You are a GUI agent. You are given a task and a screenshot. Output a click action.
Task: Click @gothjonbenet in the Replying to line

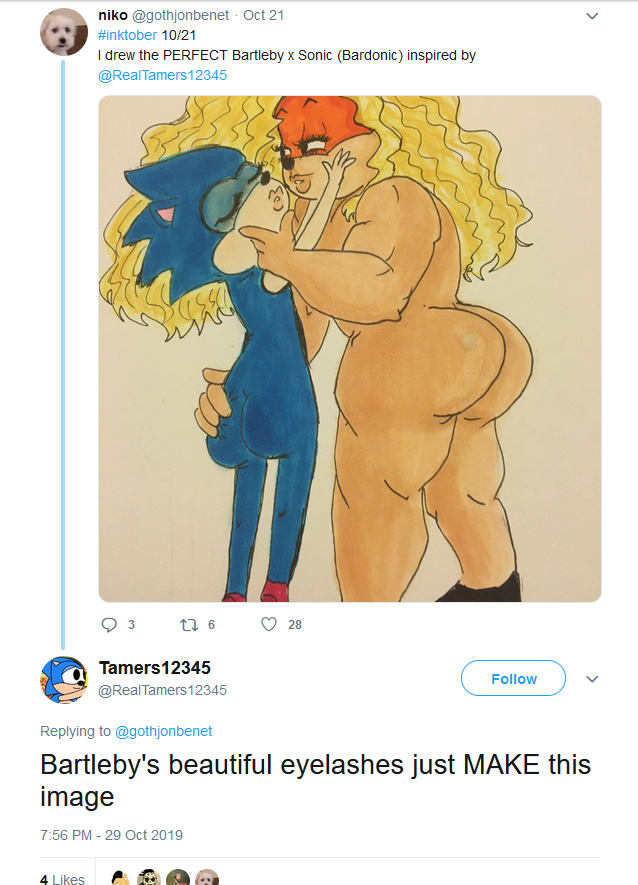[x=163, y=731]
